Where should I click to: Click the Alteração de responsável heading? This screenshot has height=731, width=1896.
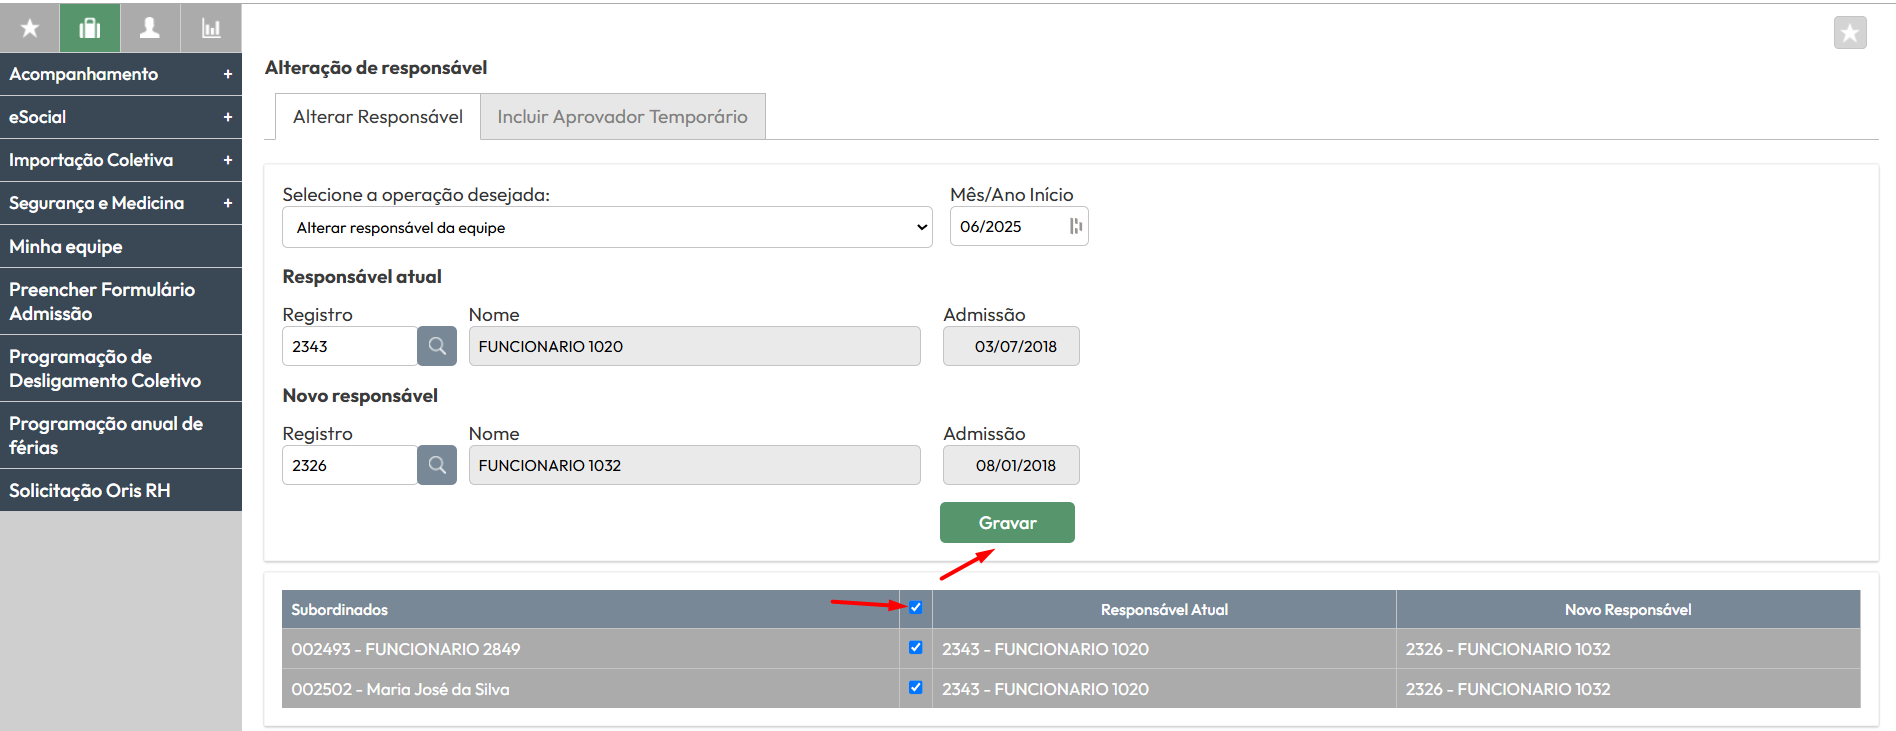tap(376, 67)
